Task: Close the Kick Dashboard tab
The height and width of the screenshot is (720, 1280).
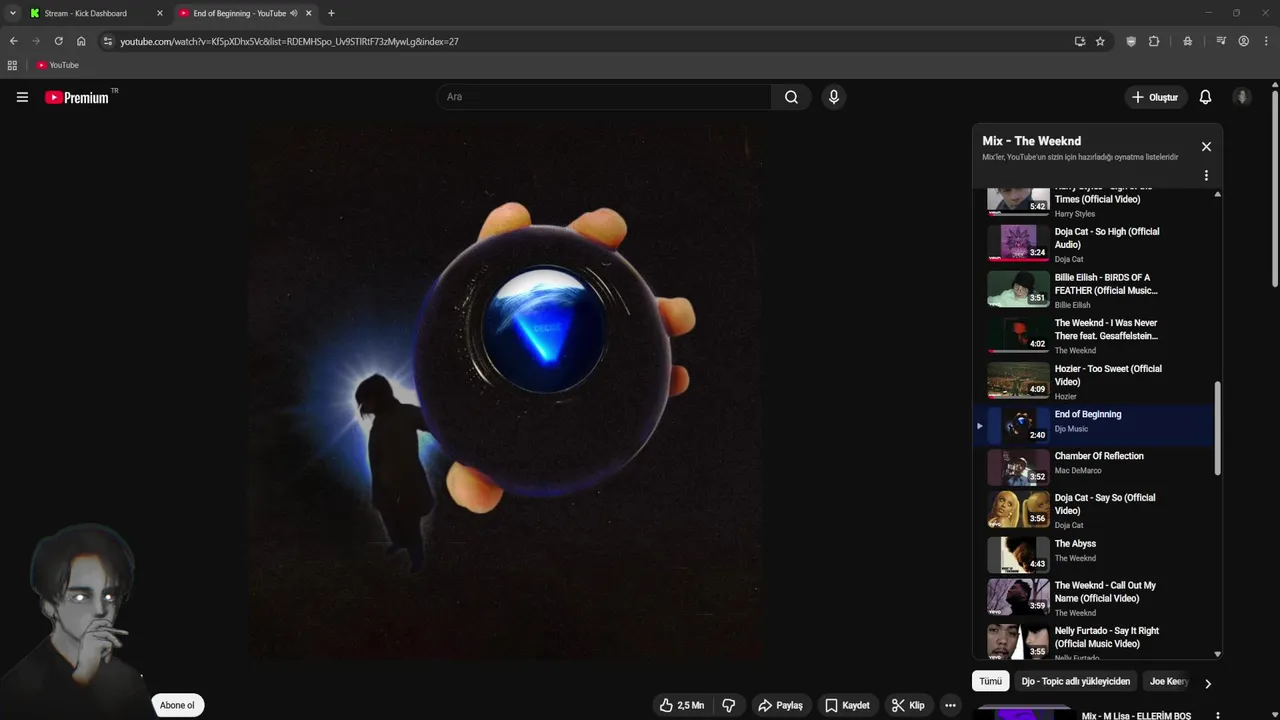Action: coord(159,13)
